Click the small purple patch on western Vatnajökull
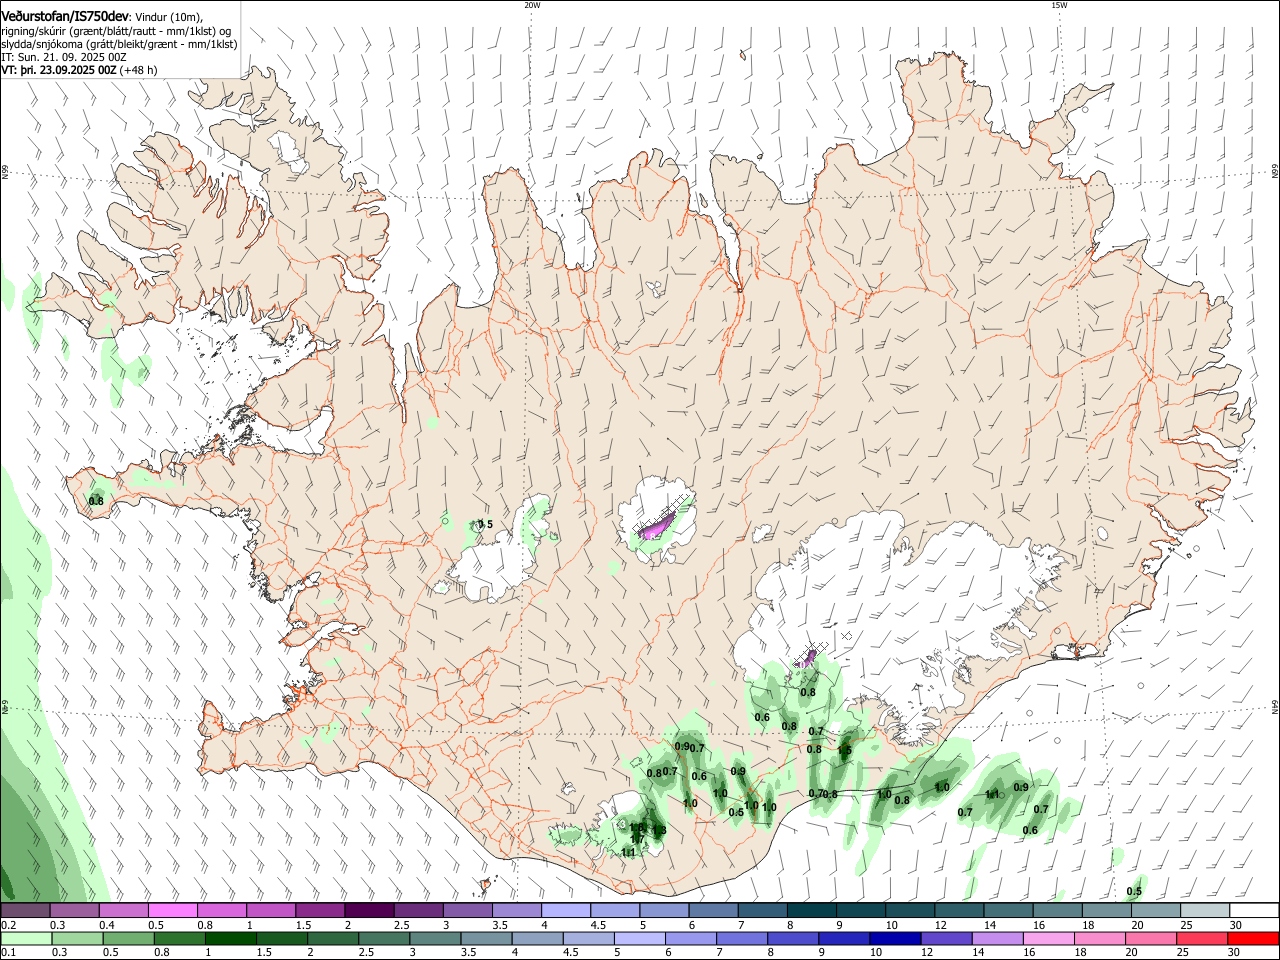This screenshot has height=960, width=1280. click(807, 657)
